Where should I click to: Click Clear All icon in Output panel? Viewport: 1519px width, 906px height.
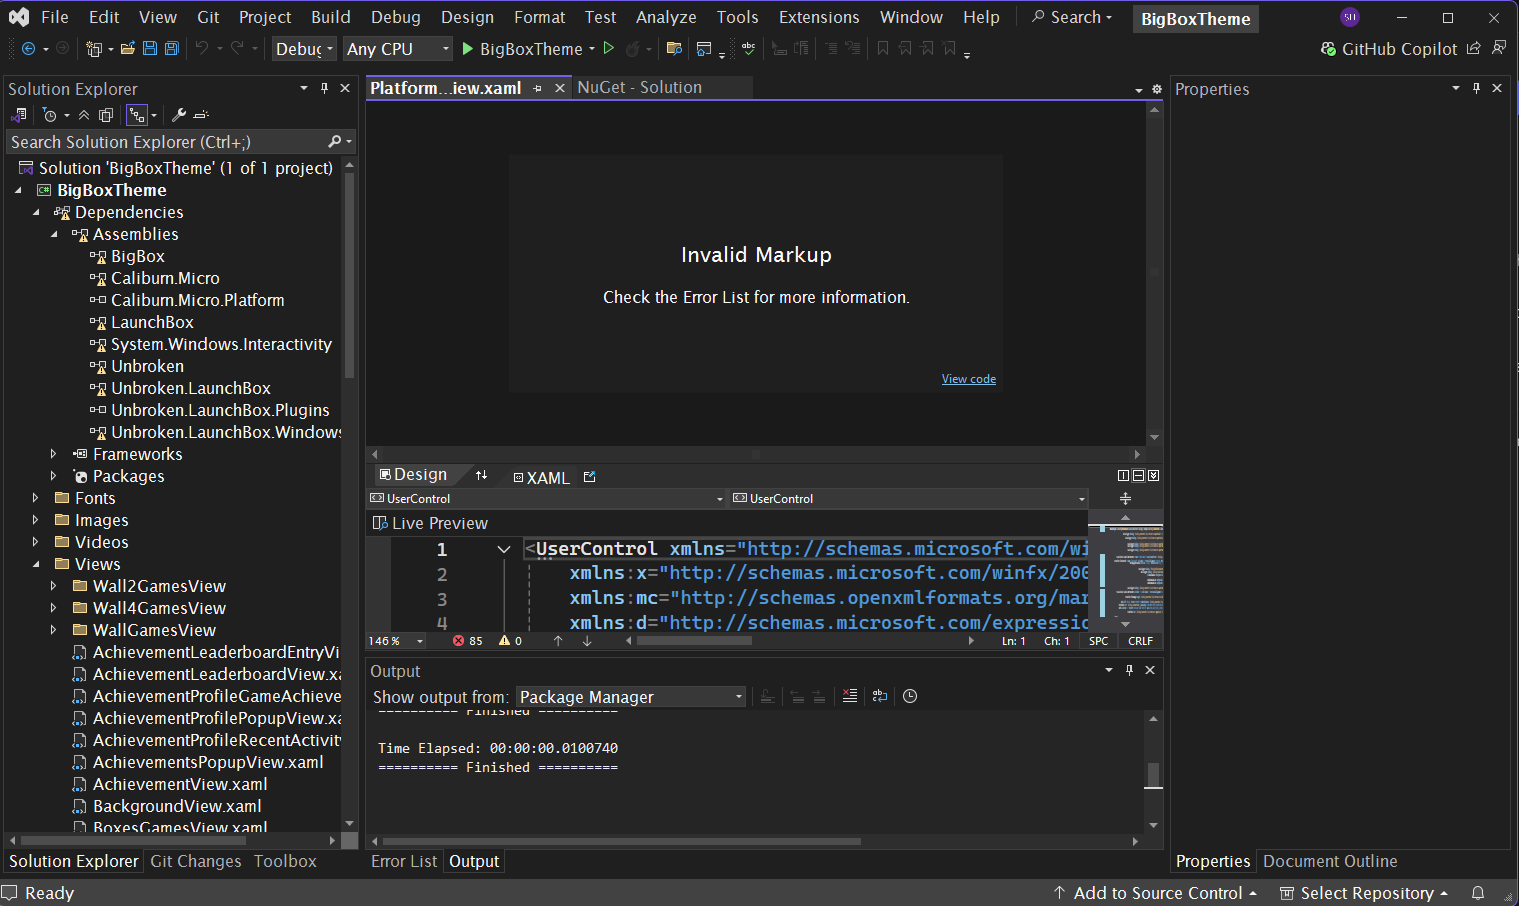point(850,696)
